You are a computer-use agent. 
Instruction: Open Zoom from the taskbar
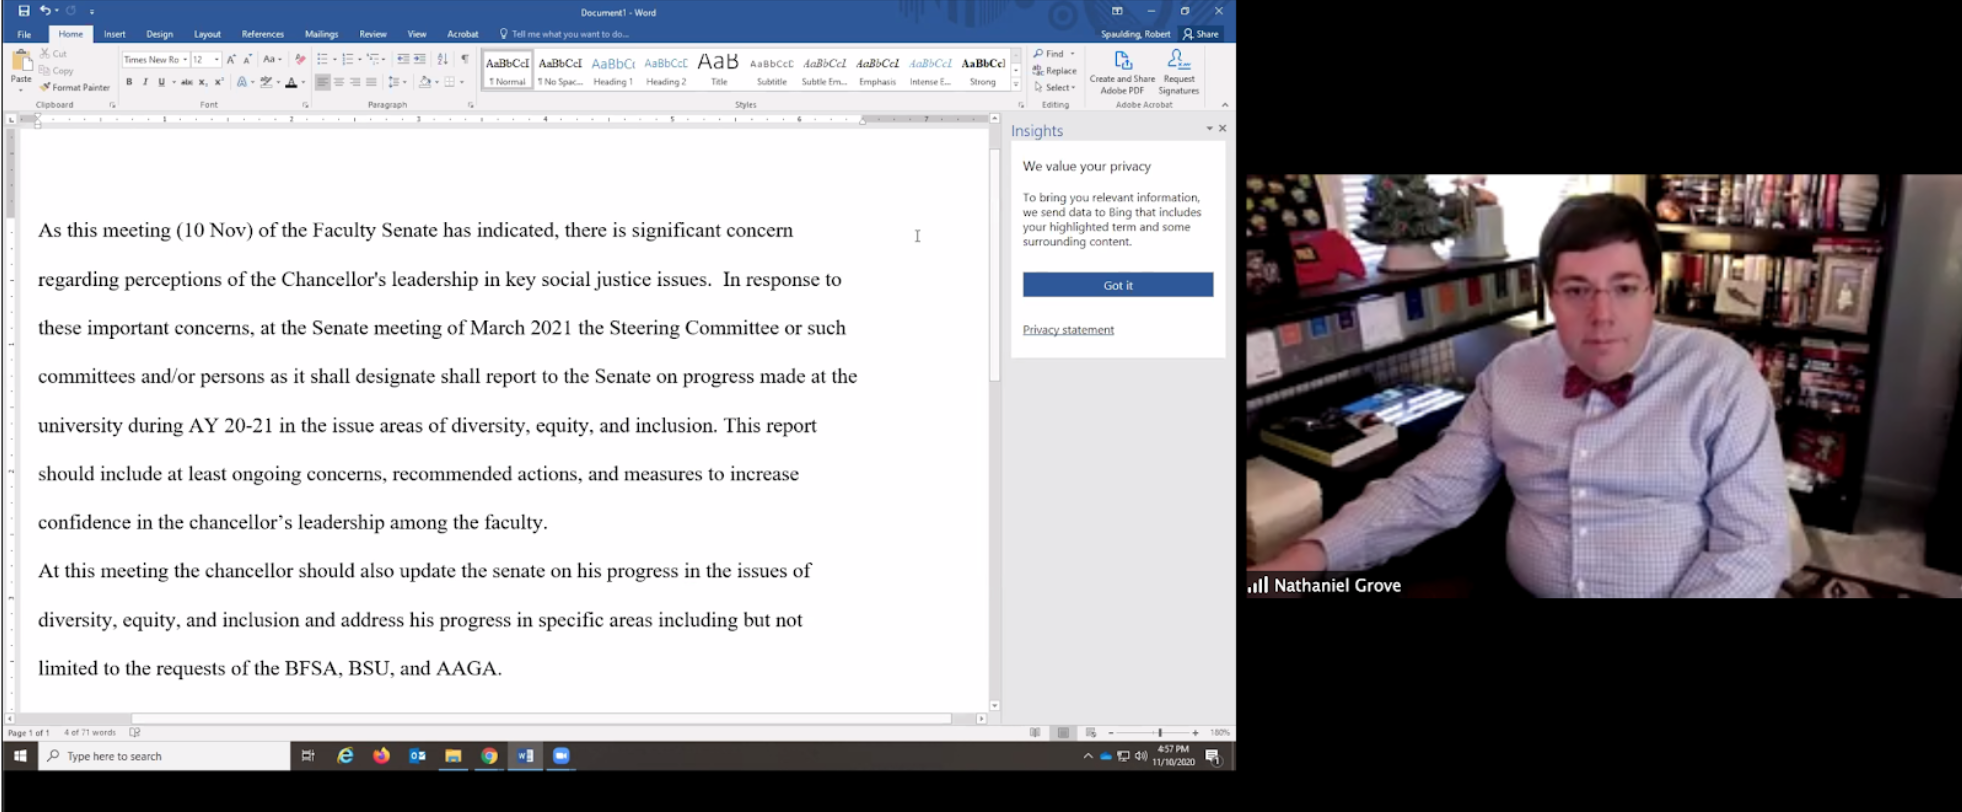tap(561, 756)
